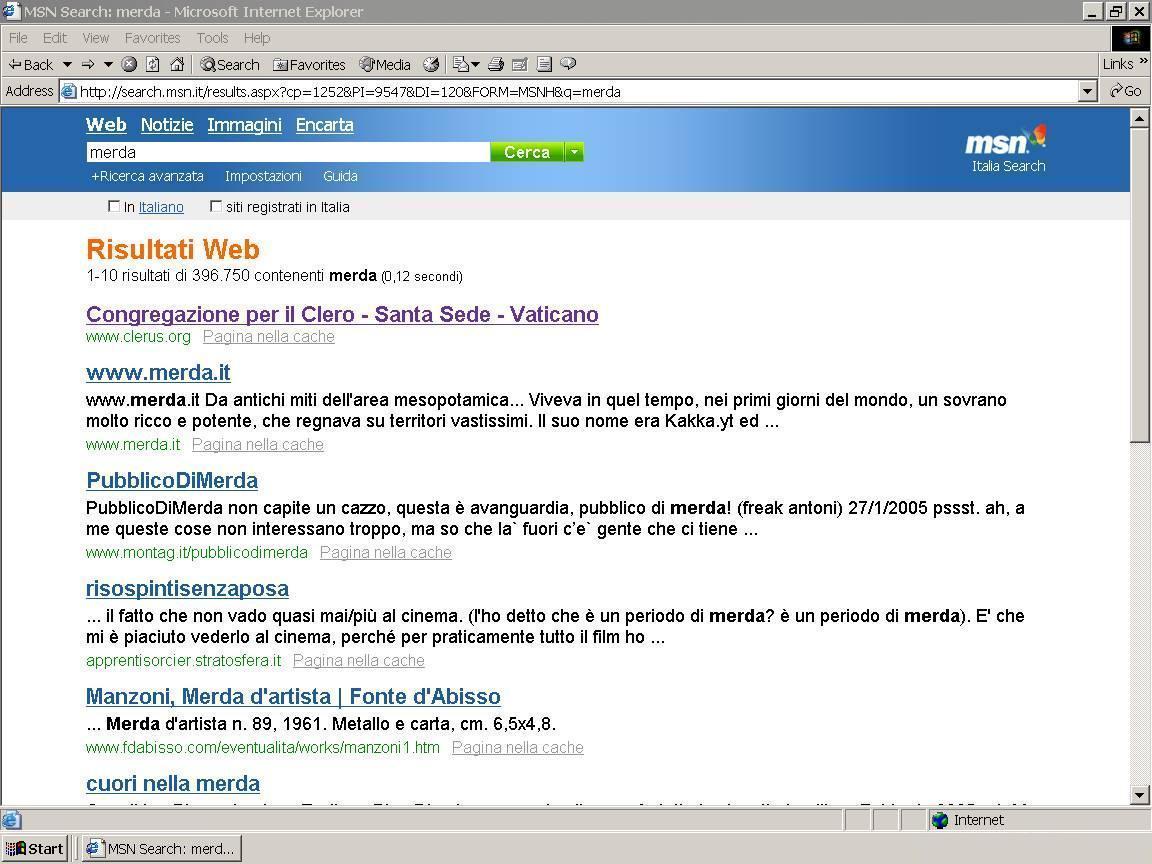1152x864 pixels.
Task: Open the Messenger toolbar icon
Action: pyautogui.click(x=568, y=65)
